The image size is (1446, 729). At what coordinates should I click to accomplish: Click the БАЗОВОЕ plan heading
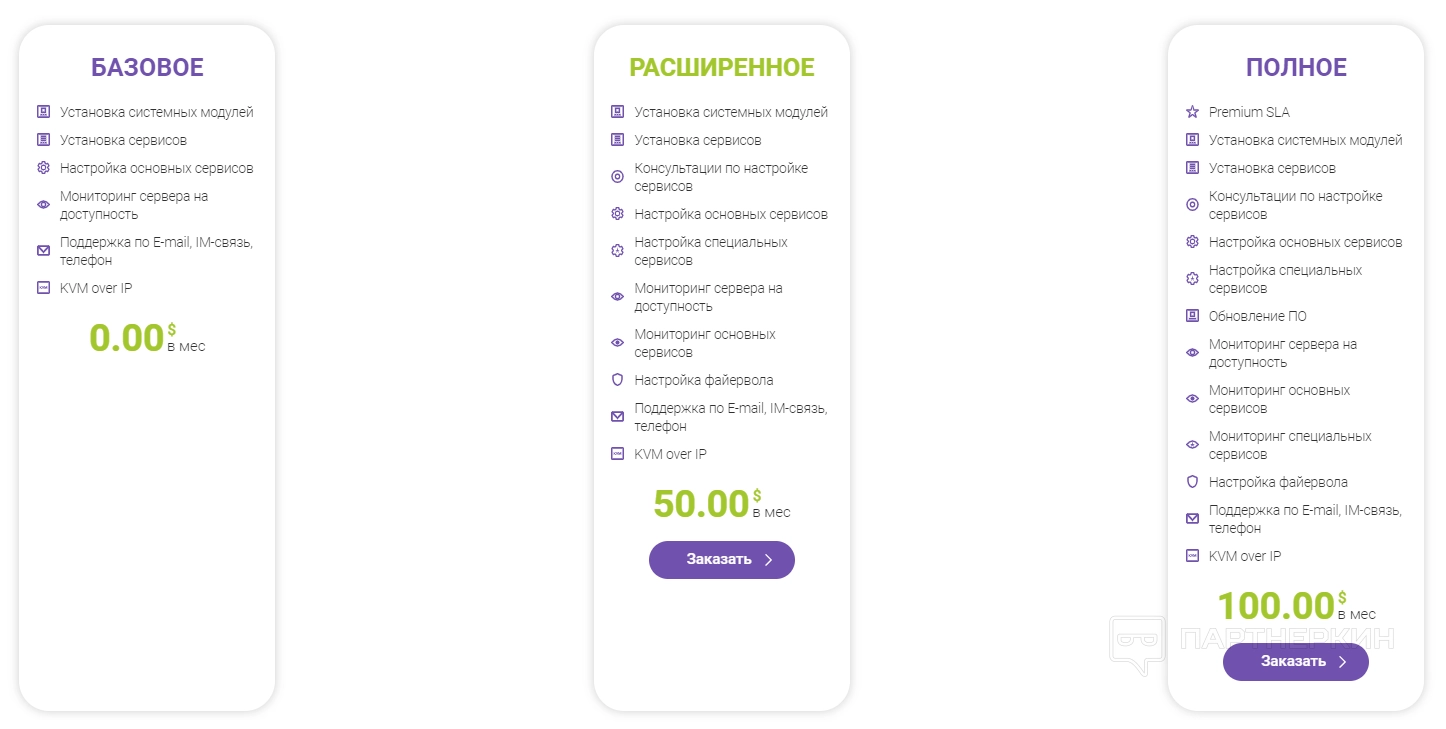click(x=147, y=68)
